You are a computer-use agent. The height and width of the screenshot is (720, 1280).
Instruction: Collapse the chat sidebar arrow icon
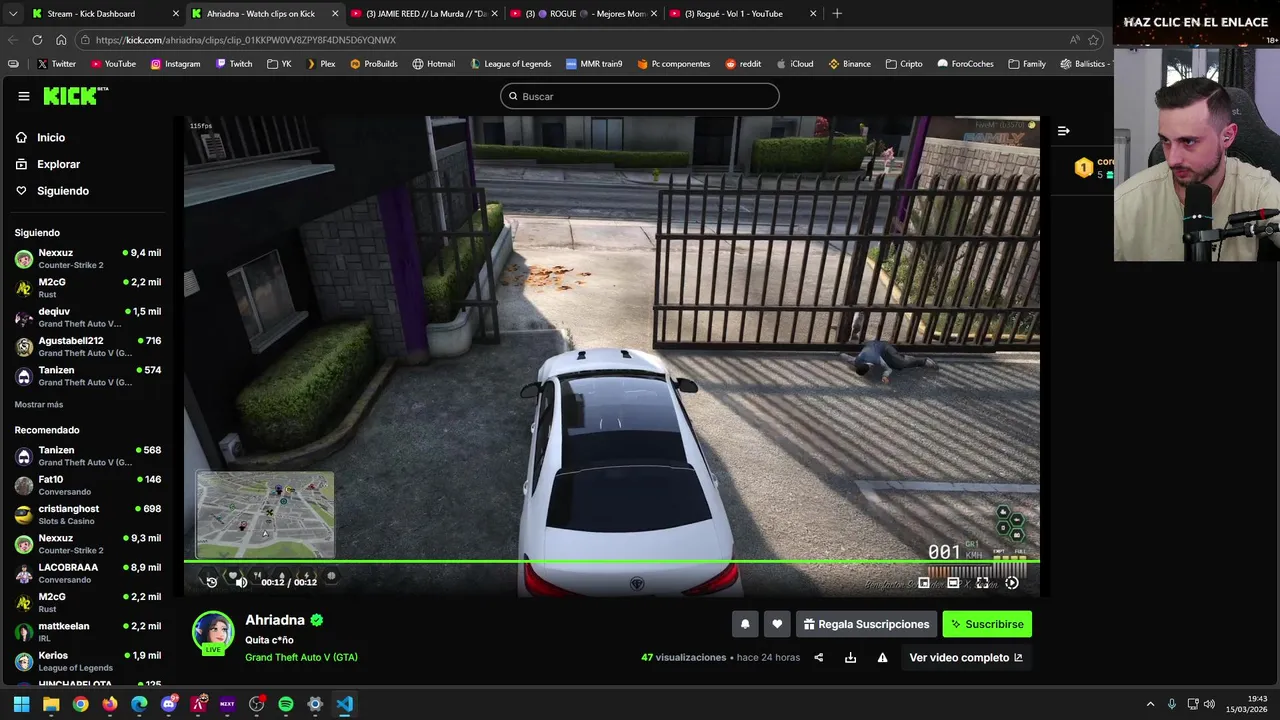(x=1063, y=131)
